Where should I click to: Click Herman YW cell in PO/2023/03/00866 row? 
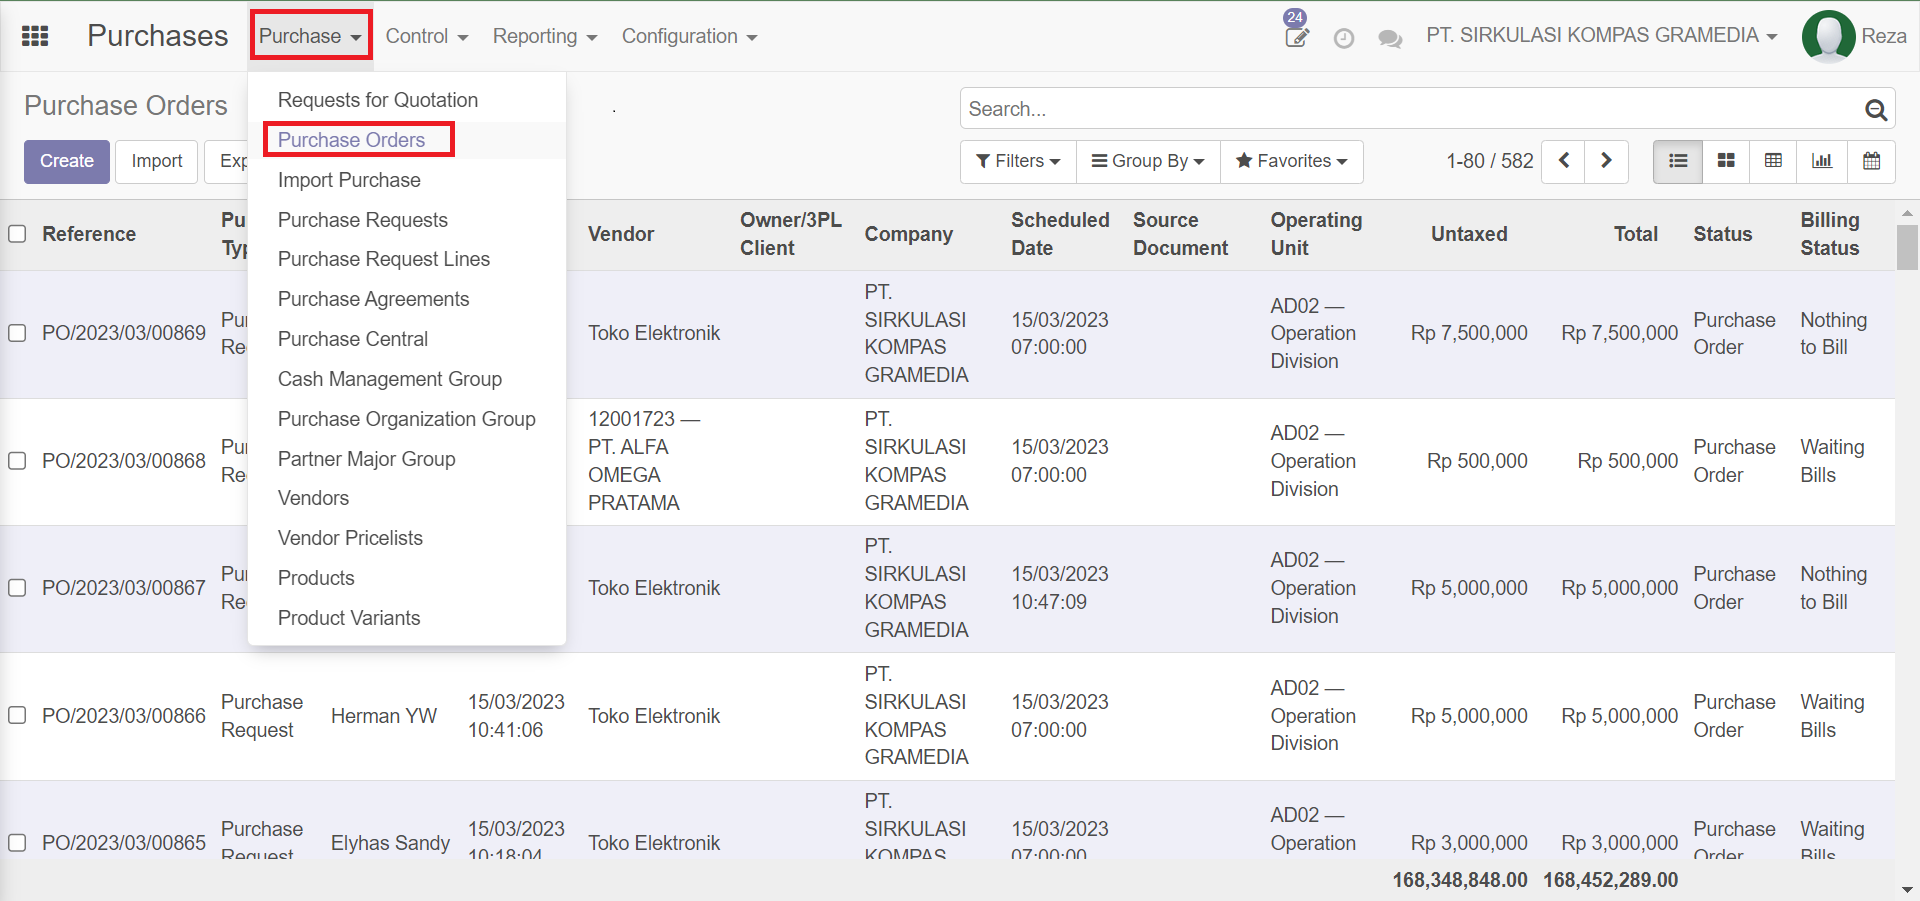coord(384,716)
